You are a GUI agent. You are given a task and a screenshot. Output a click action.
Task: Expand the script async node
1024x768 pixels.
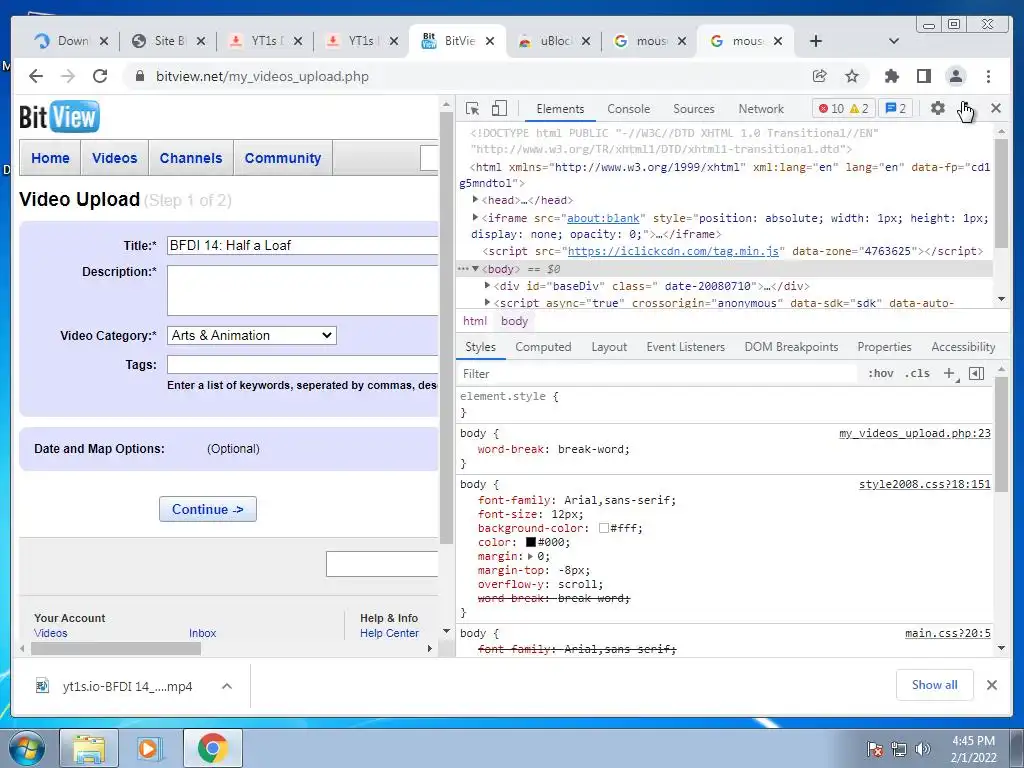click(x=487, y=302)
